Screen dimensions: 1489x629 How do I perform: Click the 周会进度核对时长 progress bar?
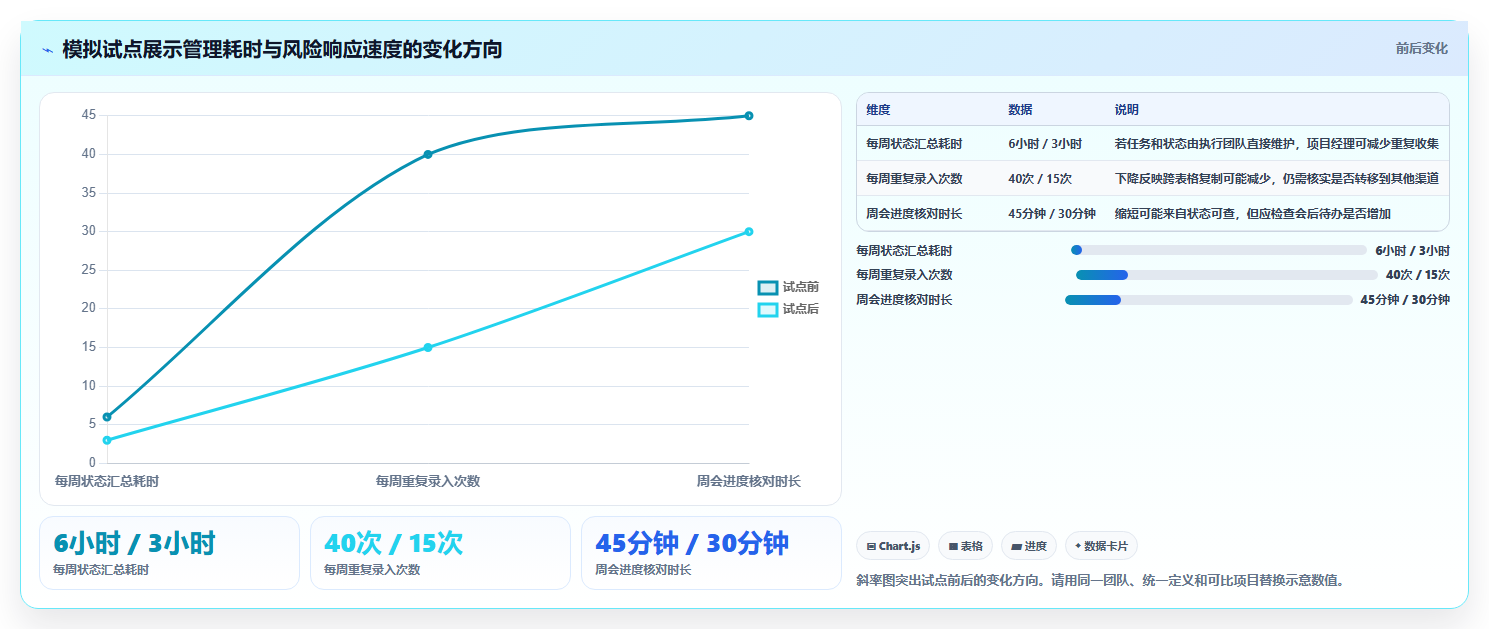pyautogui.click(x=1209, y=300)
